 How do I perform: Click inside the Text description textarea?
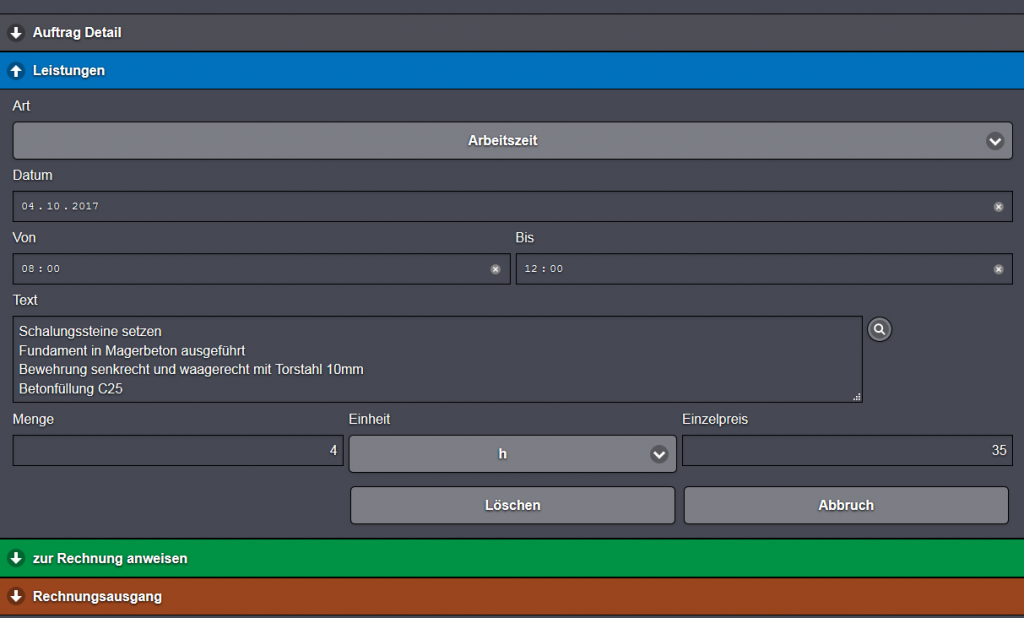(436, 359)
